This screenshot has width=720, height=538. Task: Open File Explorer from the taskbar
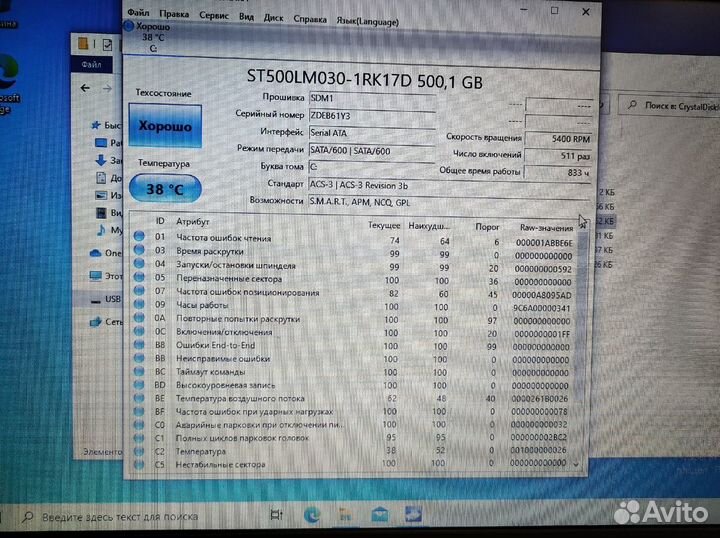coord(345,515)
